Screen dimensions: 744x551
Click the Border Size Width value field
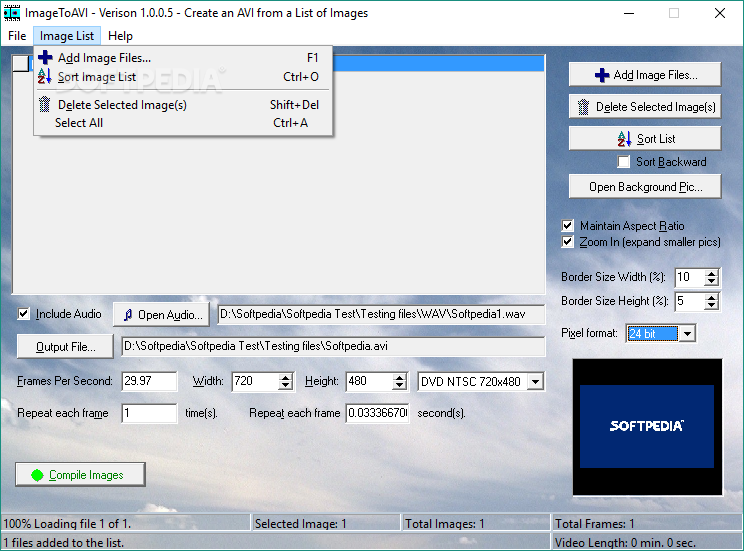[x=690, y=277]
